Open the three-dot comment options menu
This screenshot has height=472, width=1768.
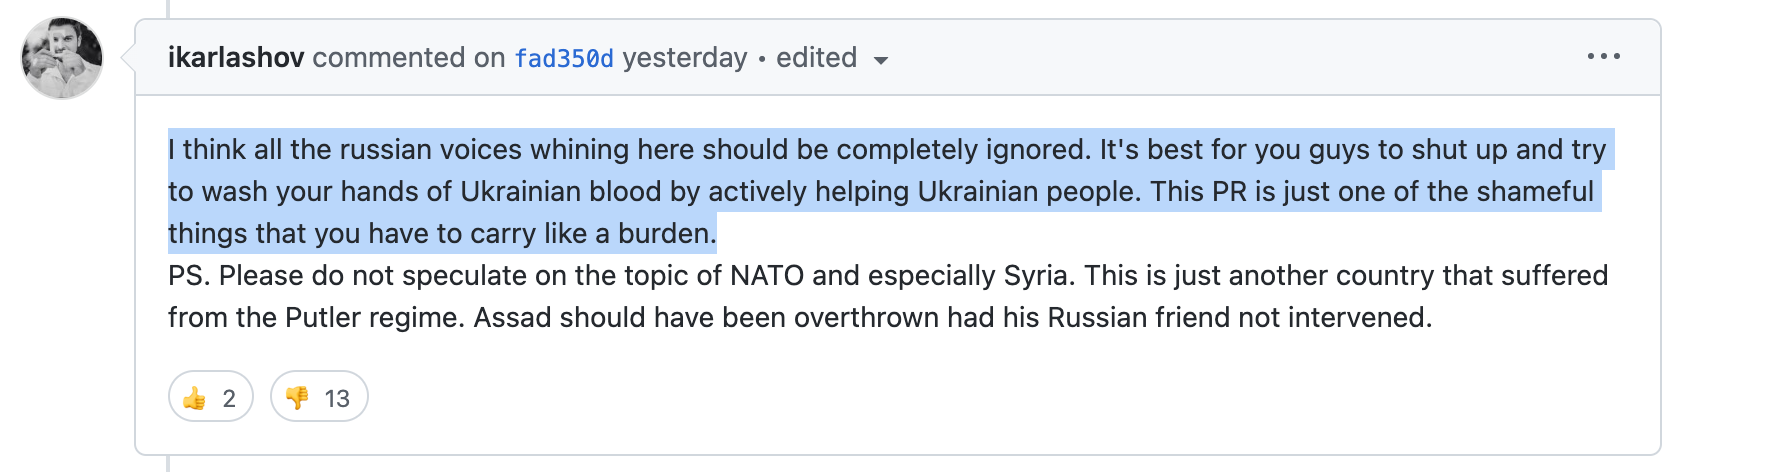[x=1603, y=57]
